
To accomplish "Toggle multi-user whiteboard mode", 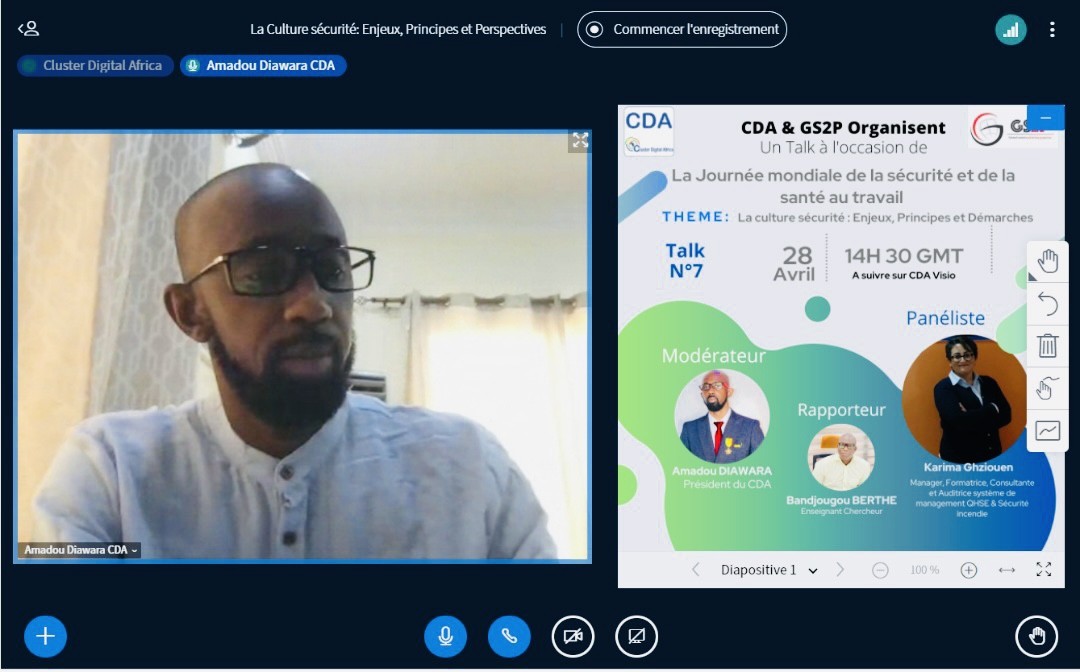I will [1048, 388].
